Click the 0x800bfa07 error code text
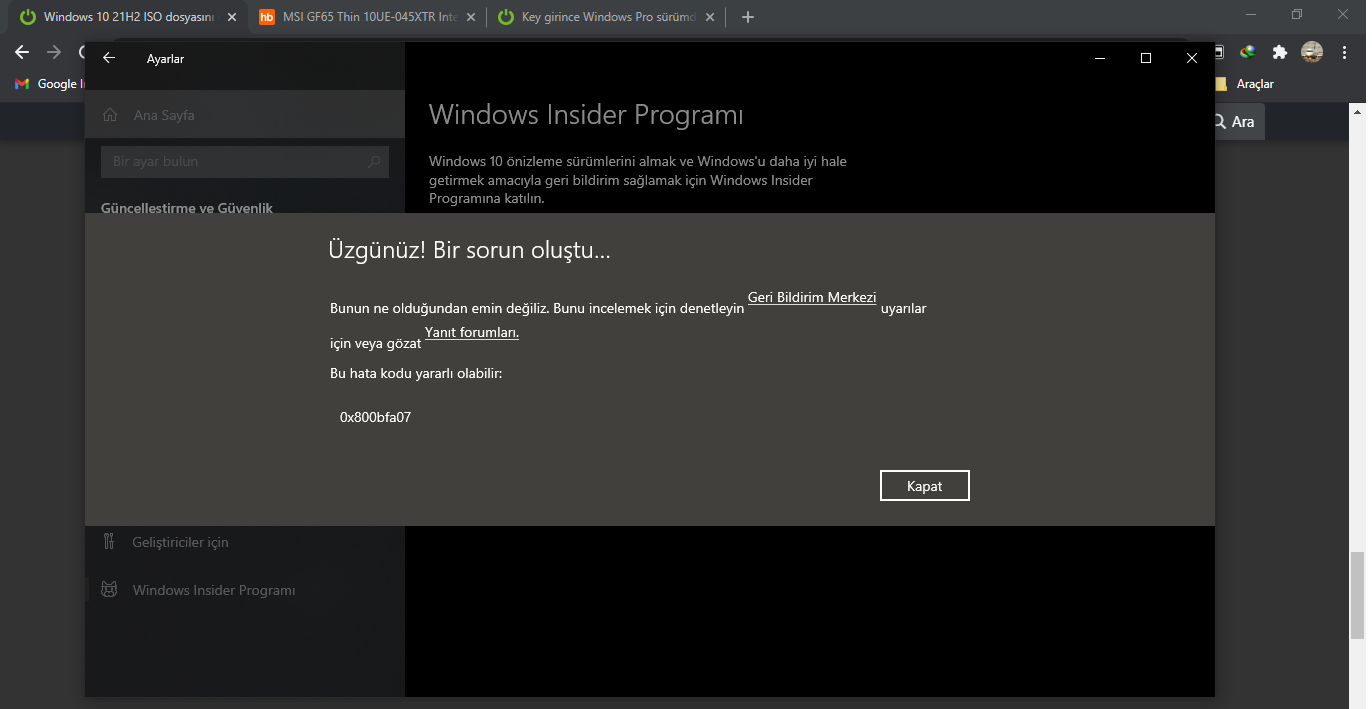Viewport: 1372px width, 709px height. point(375,417)
